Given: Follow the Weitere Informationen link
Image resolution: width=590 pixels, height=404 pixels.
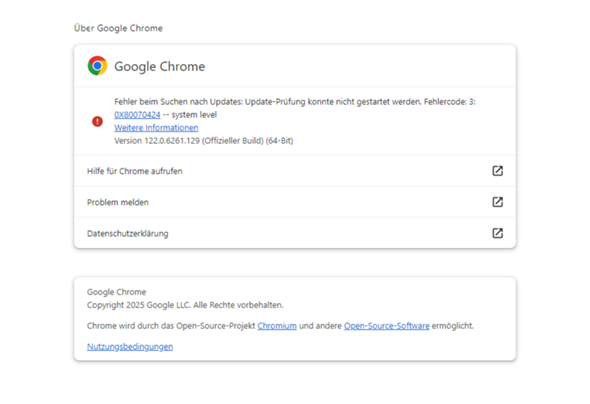Looking at the screenshot, I should pyautogui.click(x=156, y=128).
